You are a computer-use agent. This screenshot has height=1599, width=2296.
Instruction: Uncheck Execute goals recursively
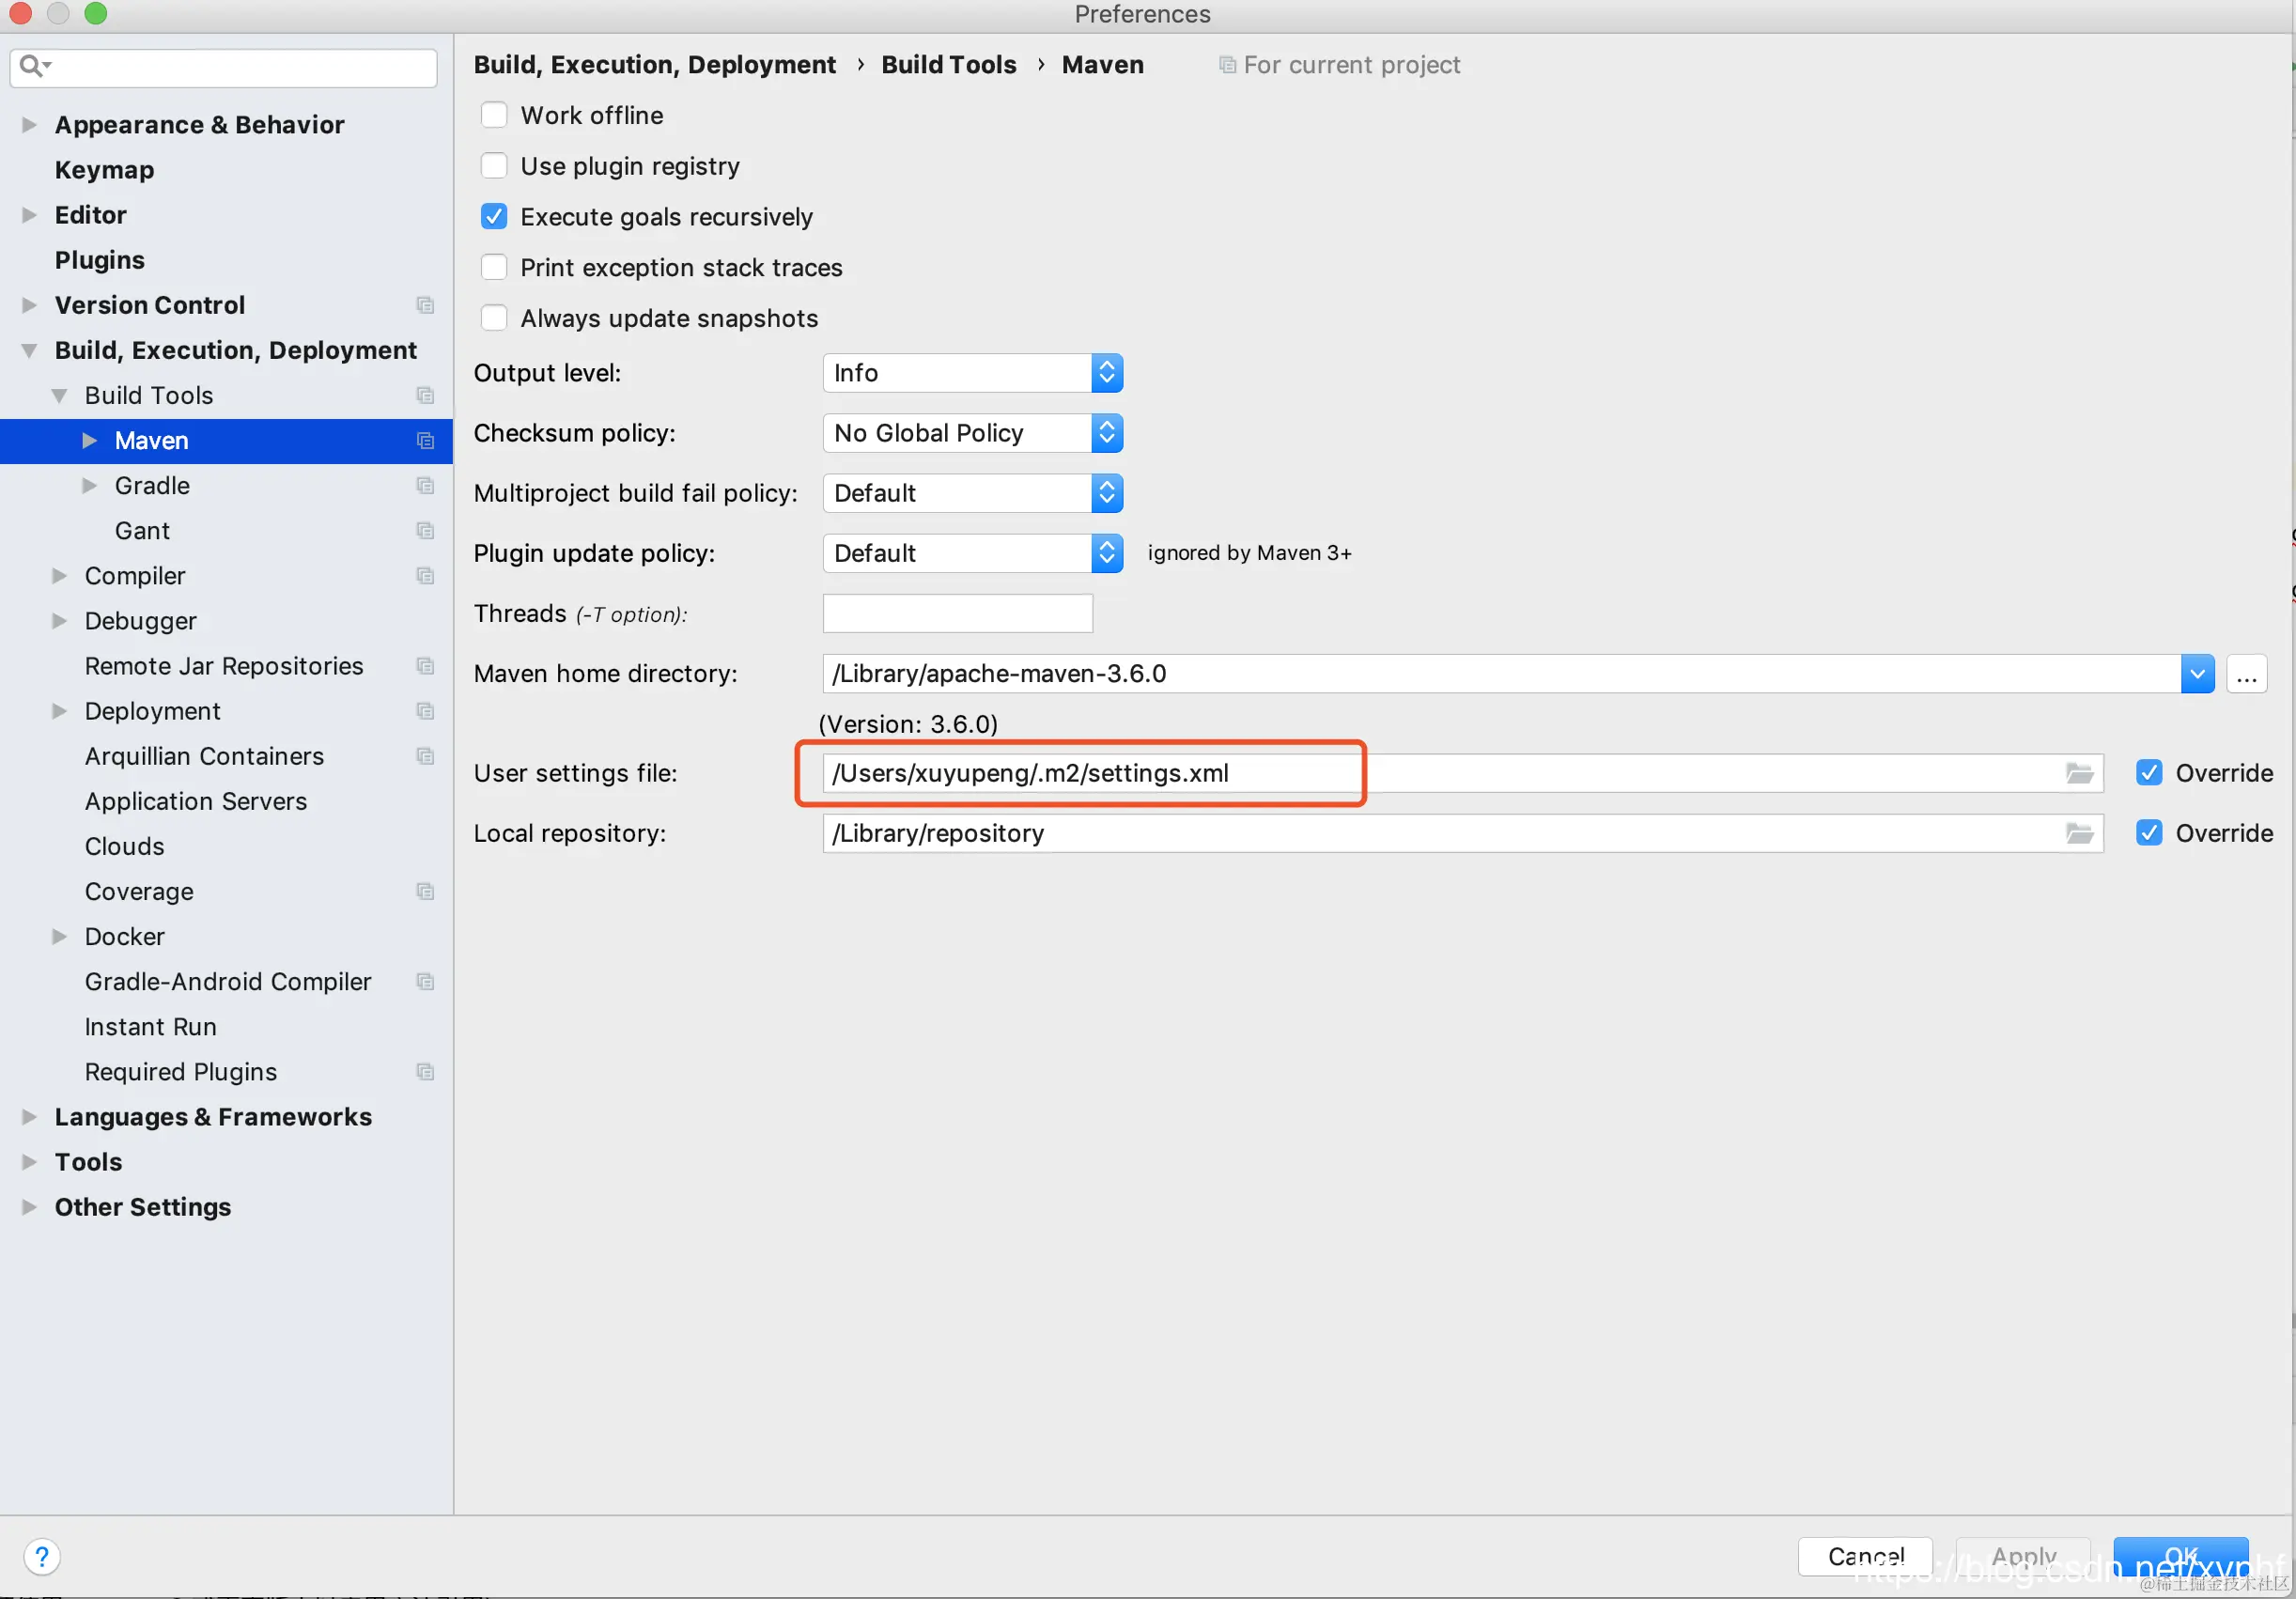494,217
